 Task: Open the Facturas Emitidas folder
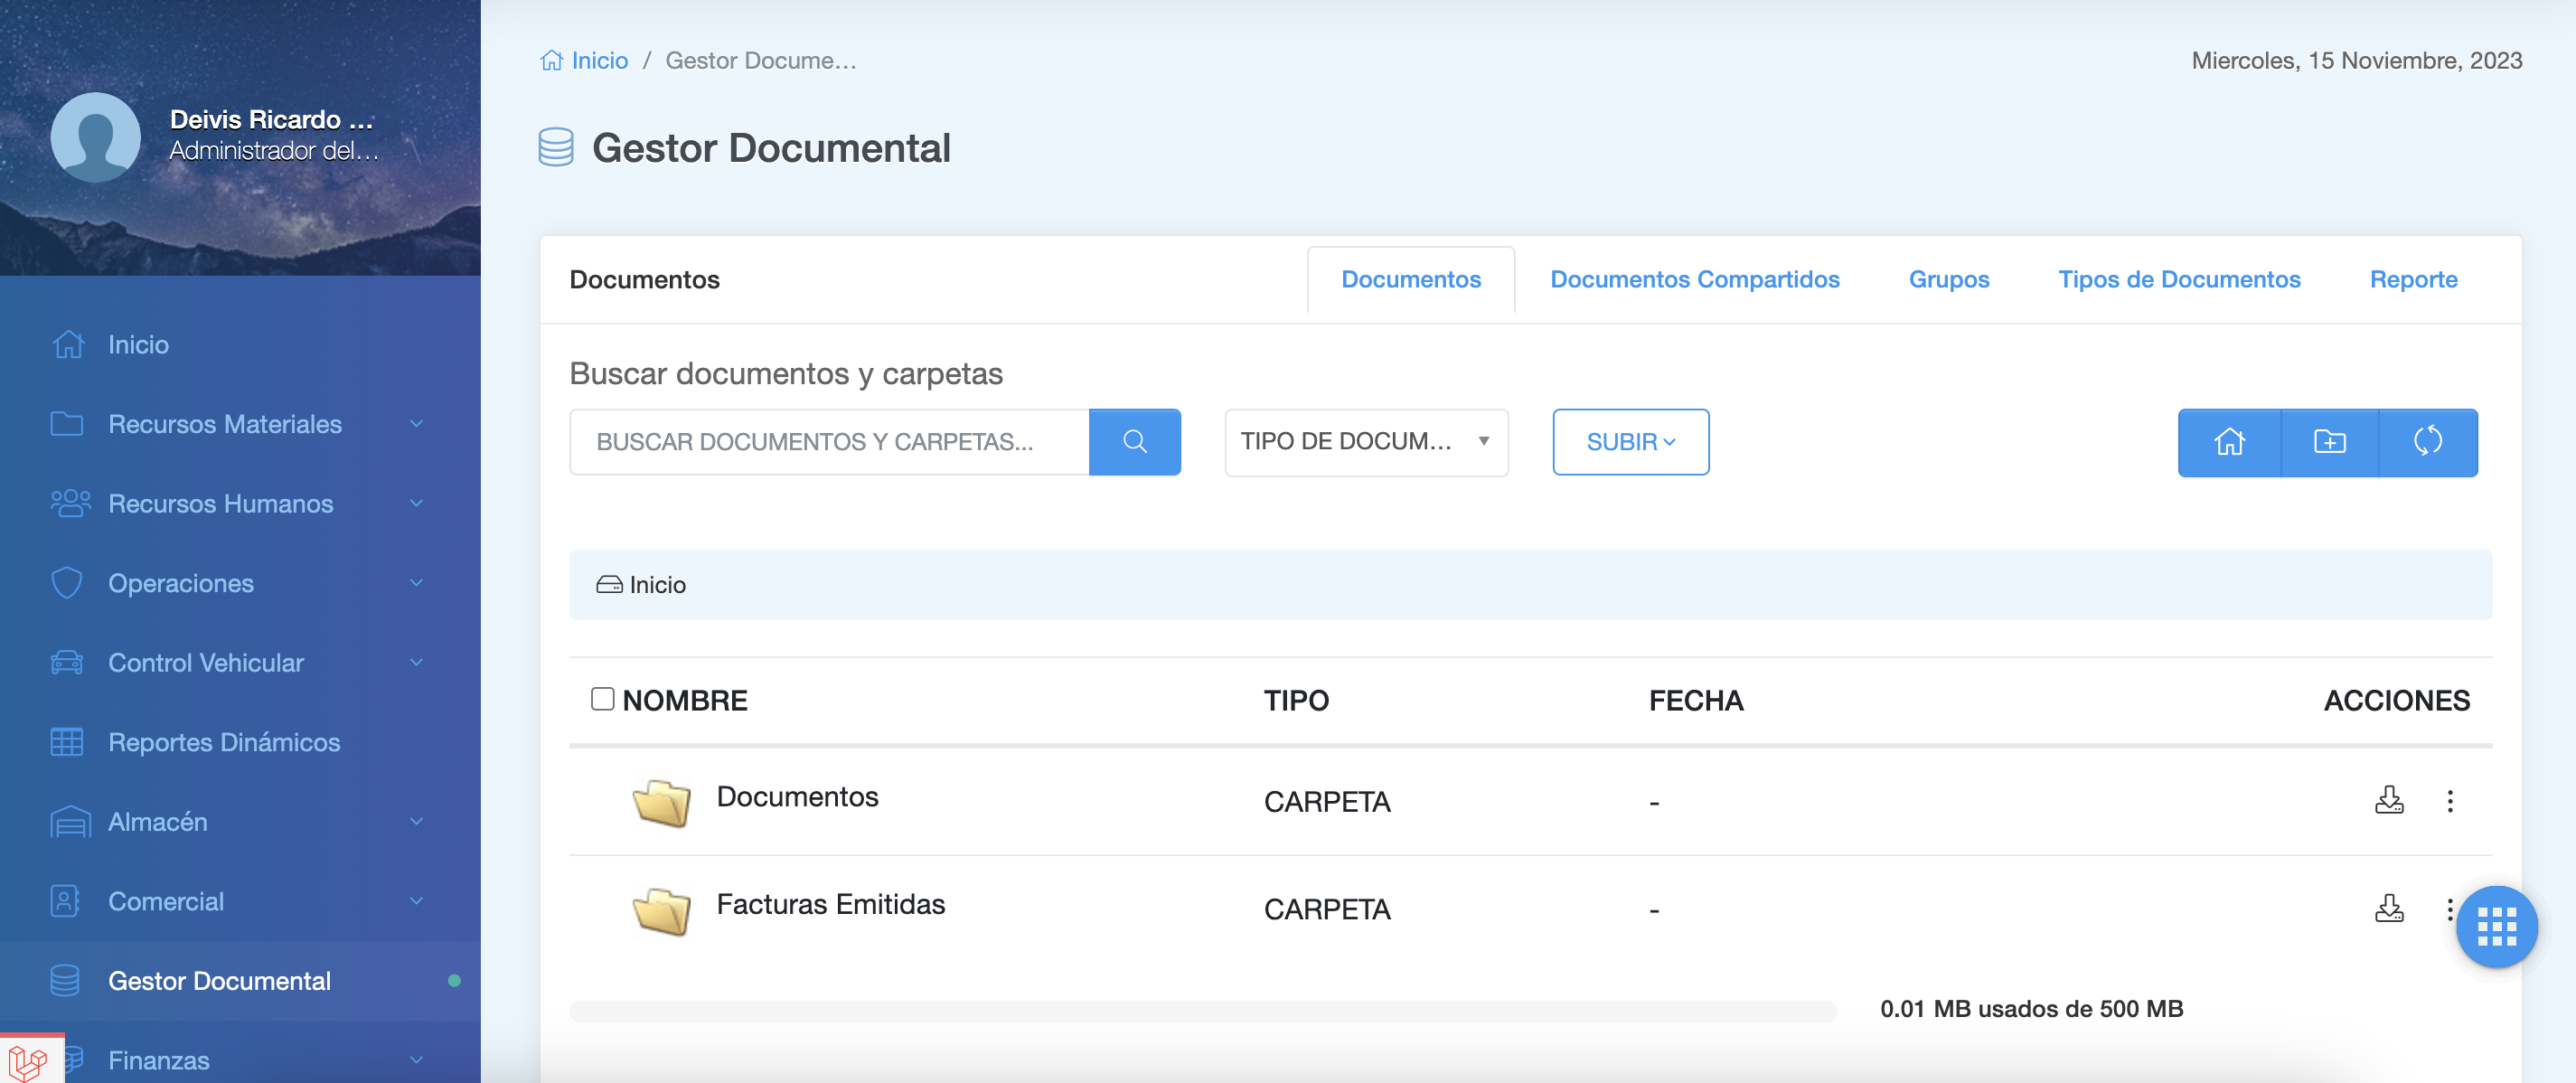(x=830, y=904)
